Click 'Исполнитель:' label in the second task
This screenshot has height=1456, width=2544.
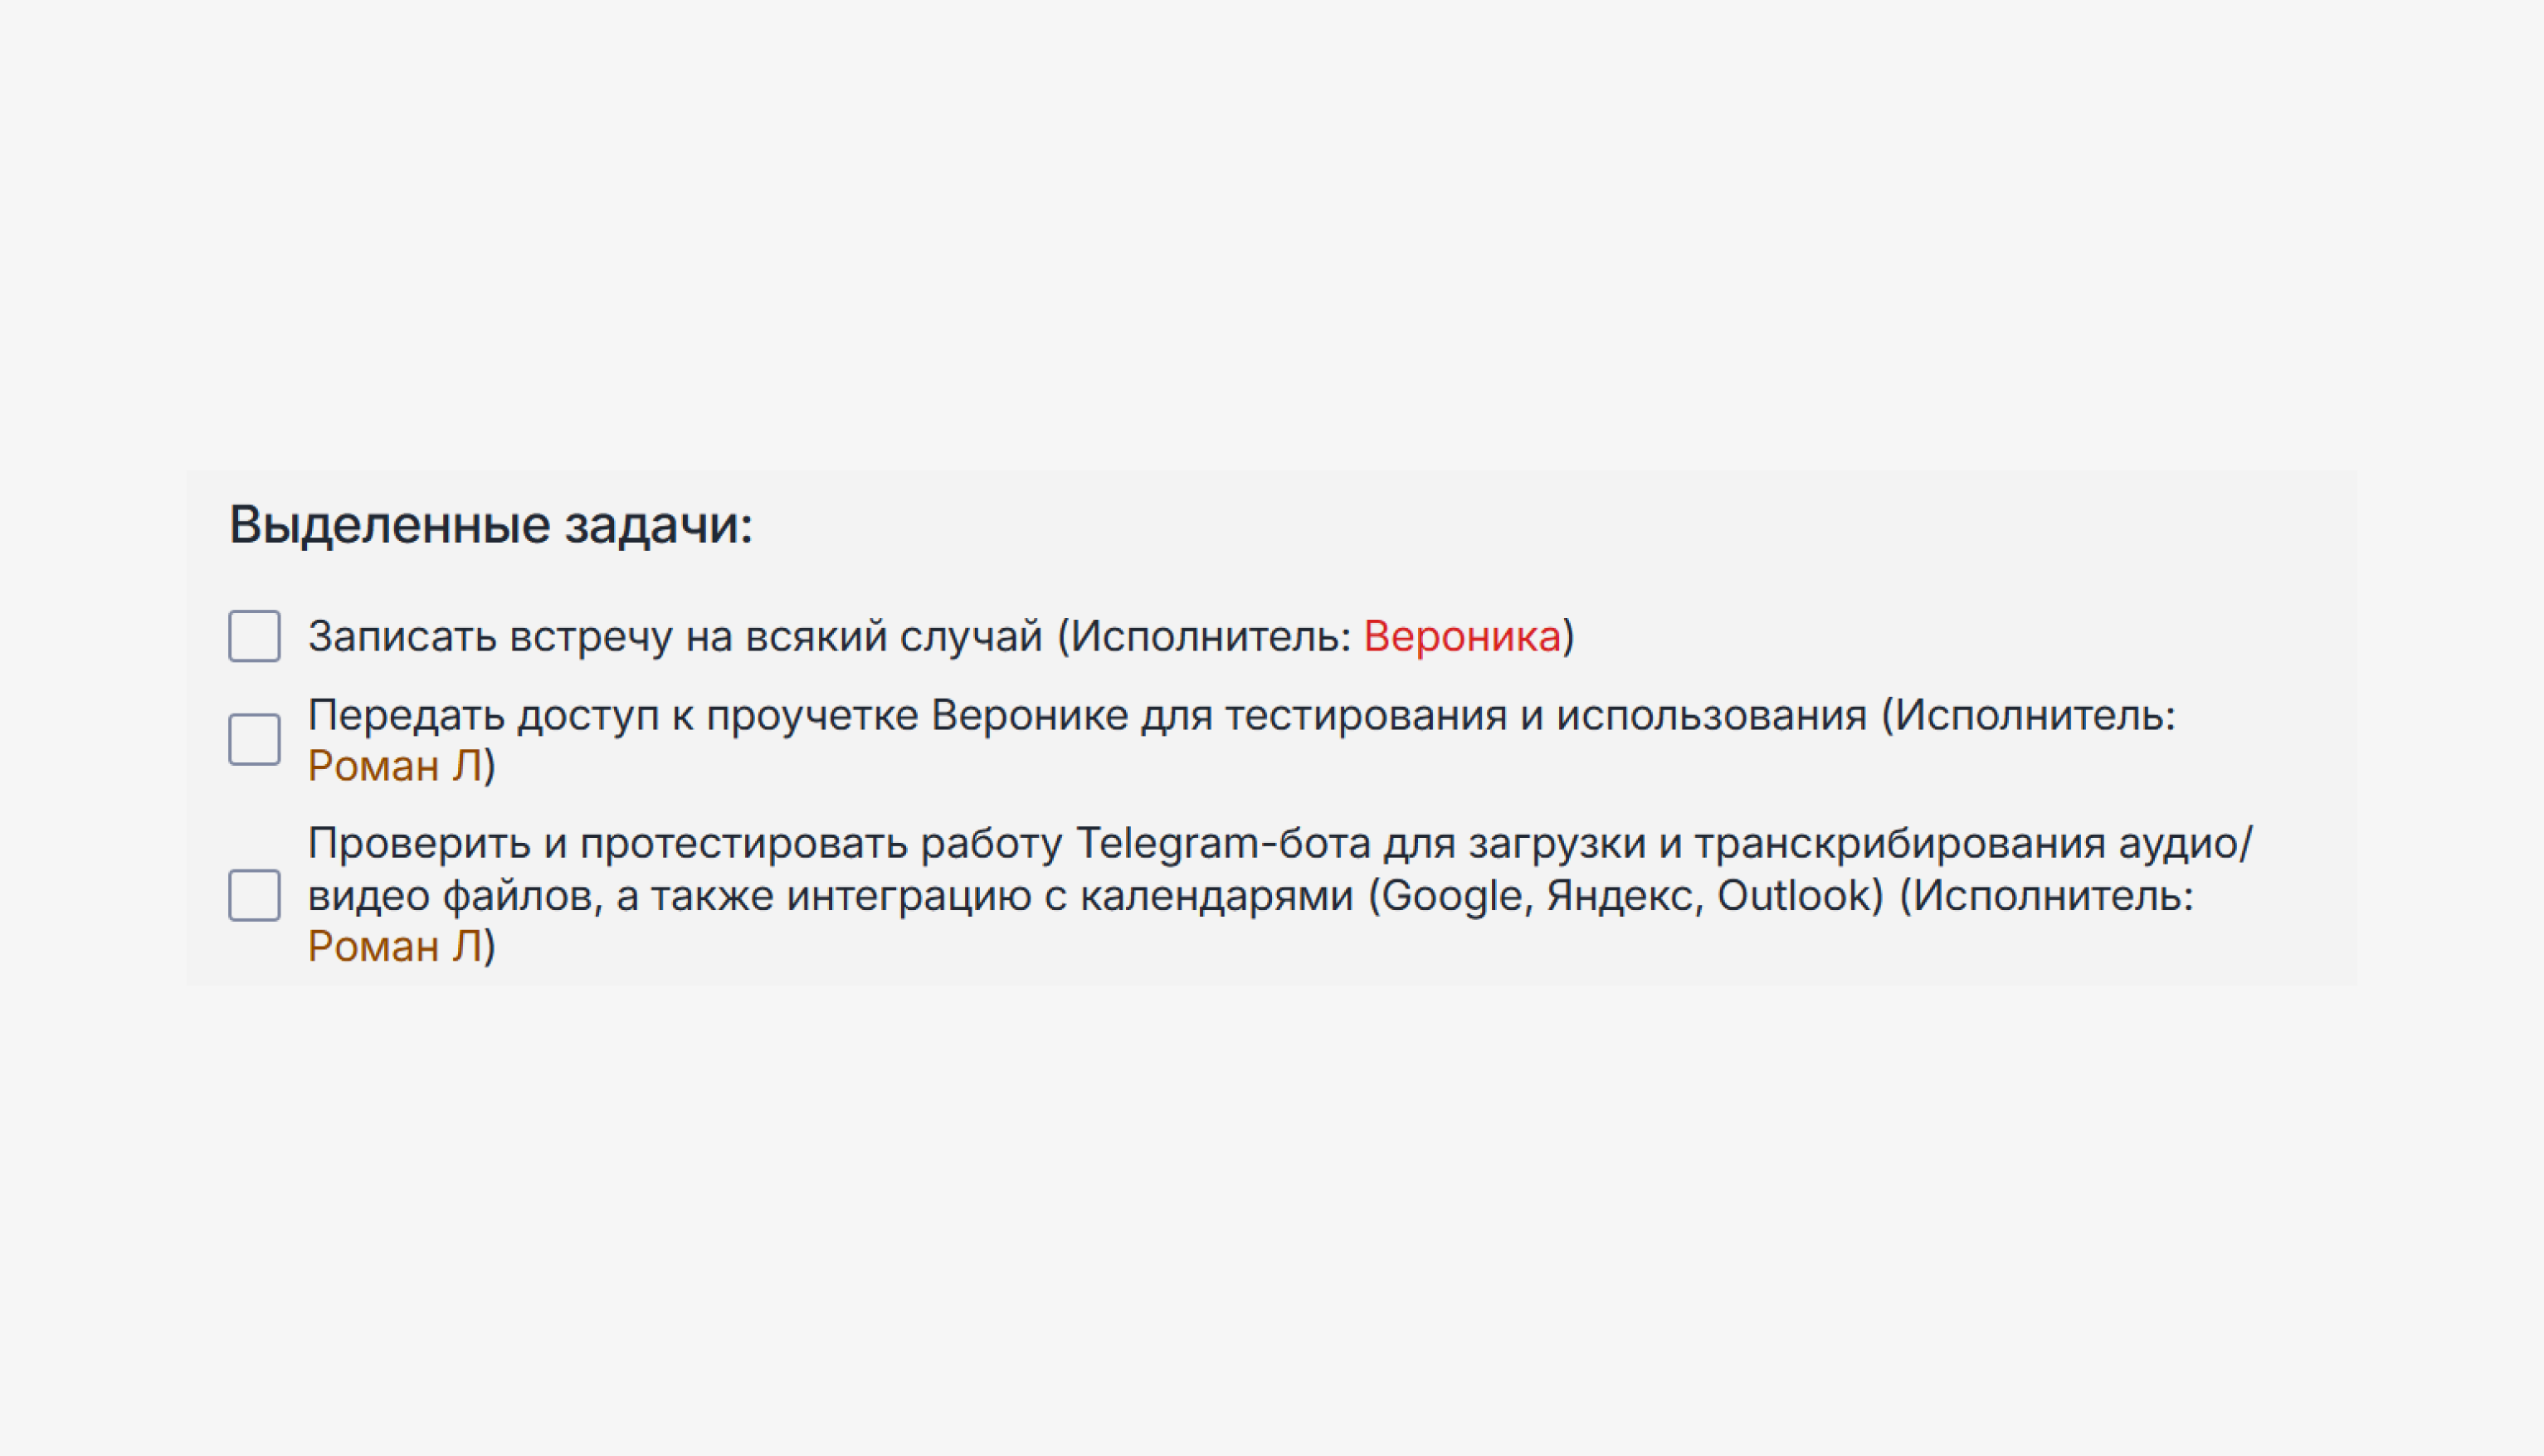pyautogui.click(x=2035, y=716)
